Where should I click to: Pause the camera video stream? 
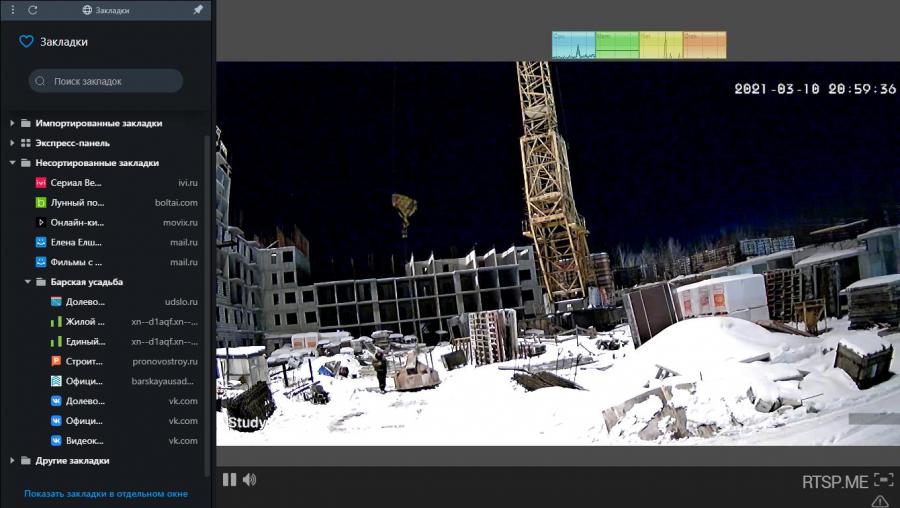(x=229, y=480)
